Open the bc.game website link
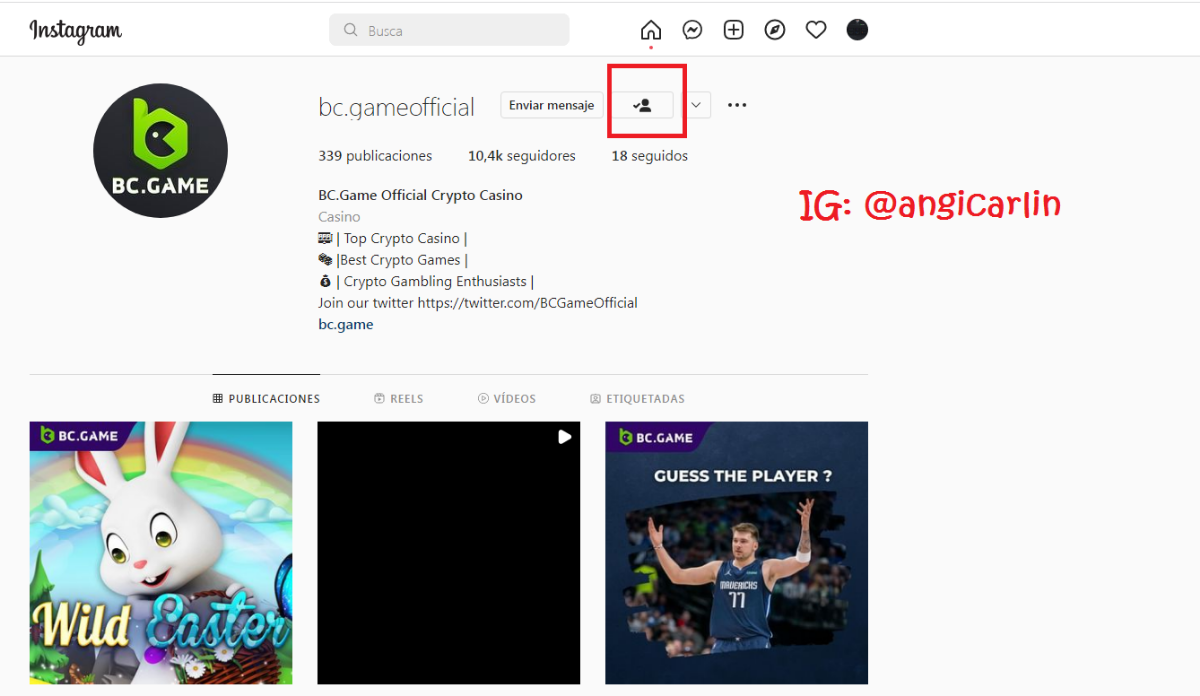 (x=346, y=325)
